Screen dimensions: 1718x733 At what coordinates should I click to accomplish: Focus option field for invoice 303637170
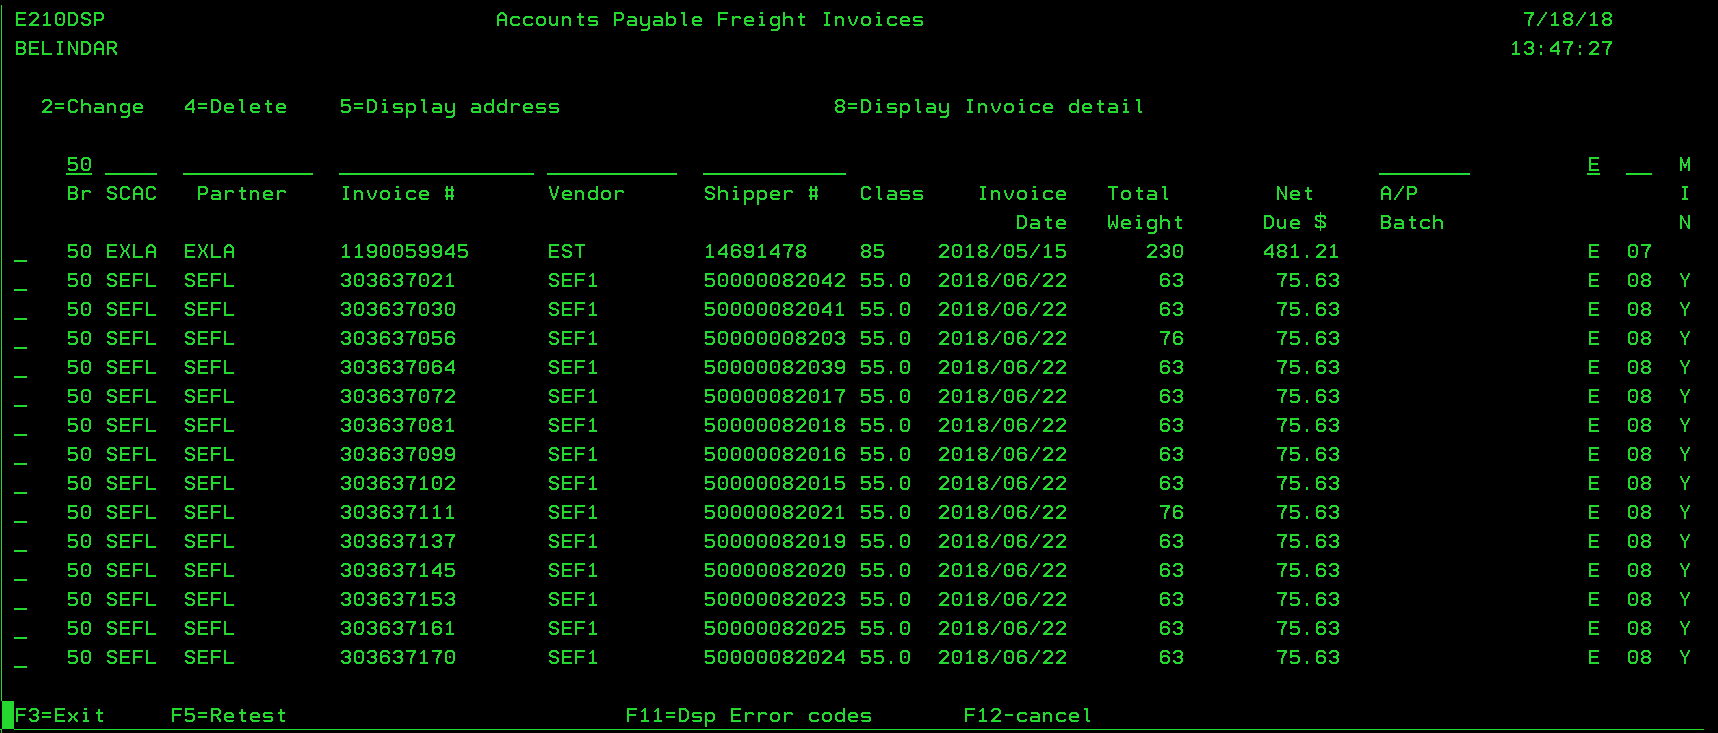coord(21,659)
